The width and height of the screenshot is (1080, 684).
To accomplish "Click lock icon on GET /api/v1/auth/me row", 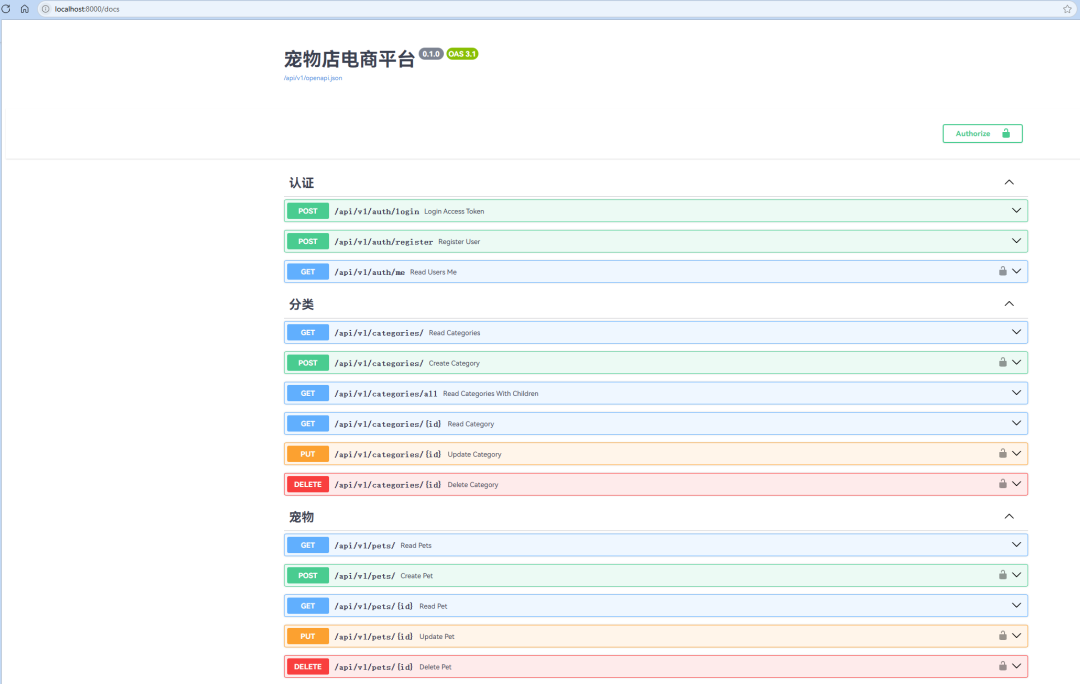I will (x=1002, y=271).
